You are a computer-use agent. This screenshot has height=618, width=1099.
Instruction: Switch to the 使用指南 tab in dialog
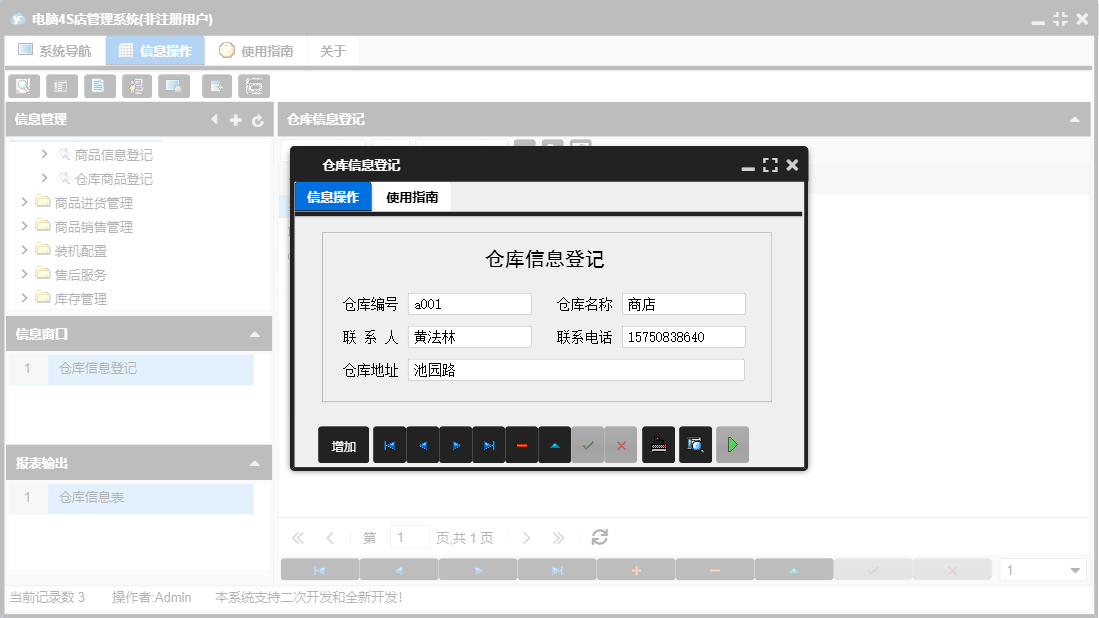coord(411,196)
